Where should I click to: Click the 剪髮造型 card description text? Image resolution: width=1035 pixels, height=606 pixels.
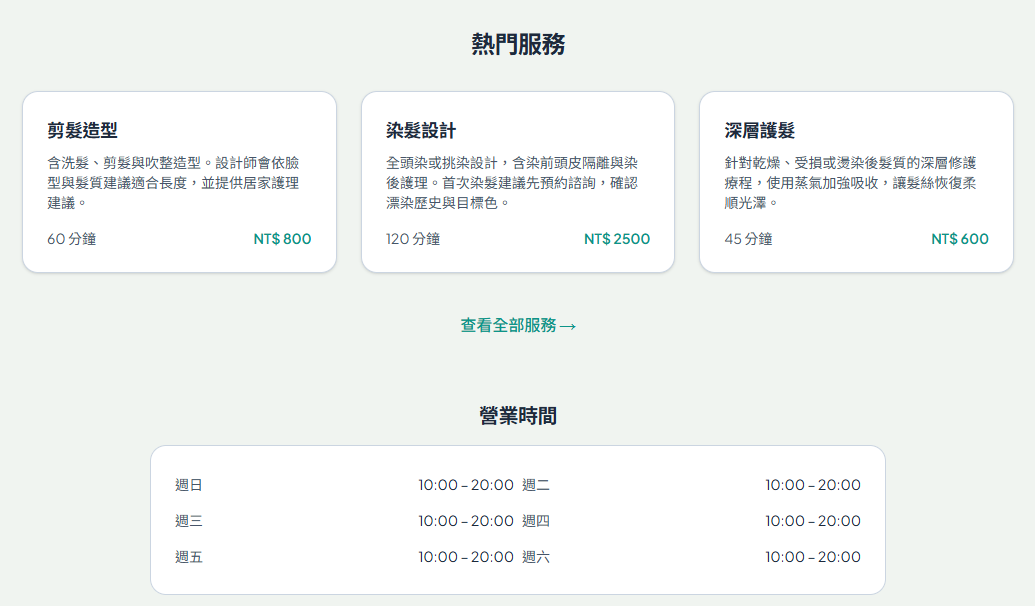(174, 183)
